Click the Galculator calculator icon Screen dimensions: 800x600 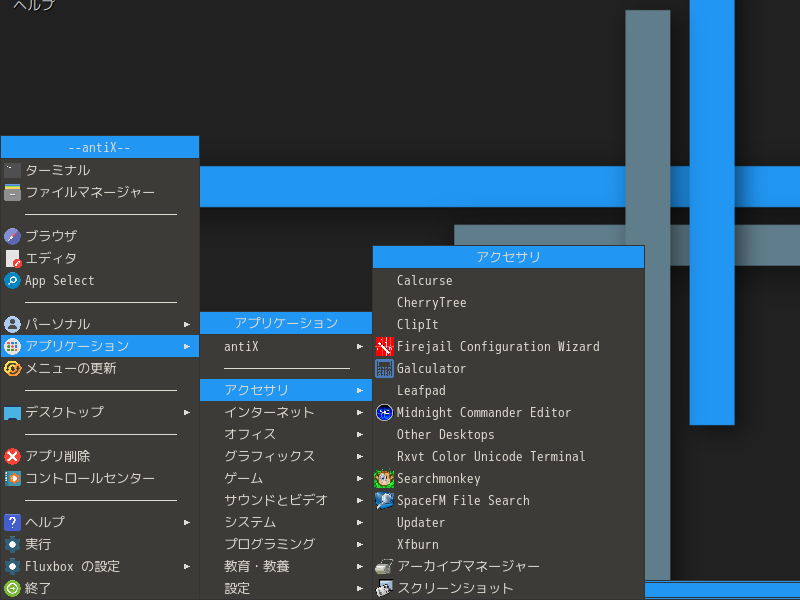(x=384, y=368)
